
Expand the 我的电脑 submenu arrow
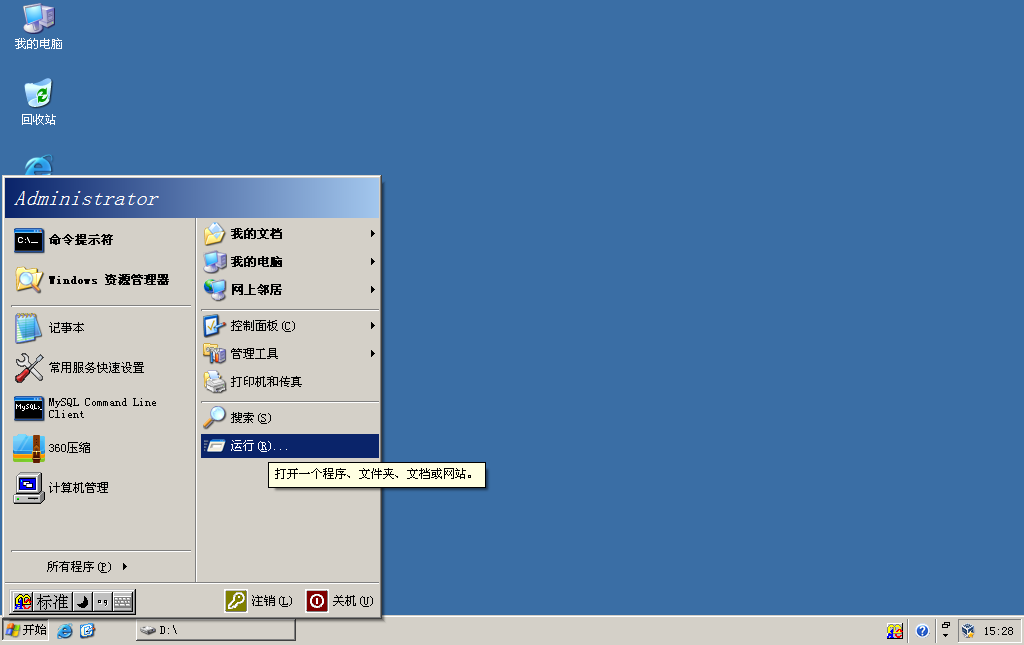tap(372, 262)
